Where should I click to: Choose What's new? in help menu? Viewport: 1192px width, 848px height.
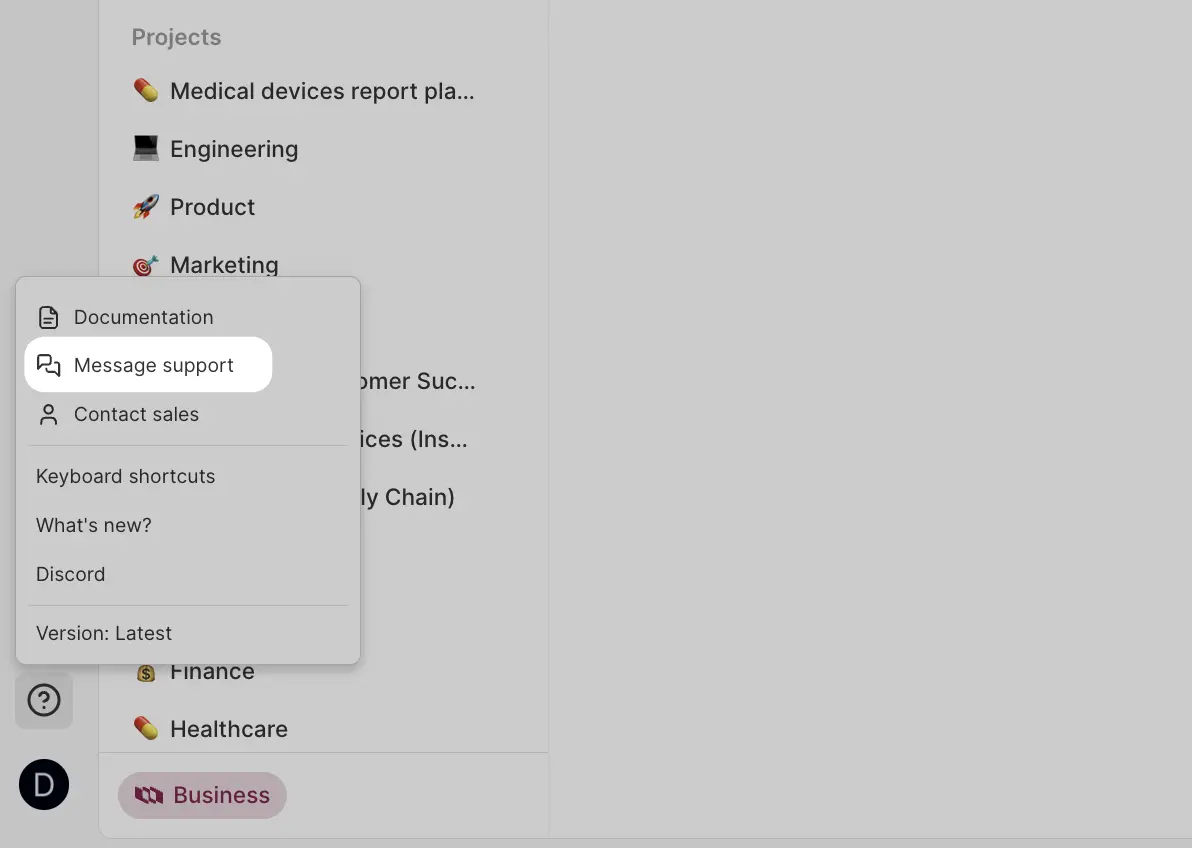coord(94,525)
